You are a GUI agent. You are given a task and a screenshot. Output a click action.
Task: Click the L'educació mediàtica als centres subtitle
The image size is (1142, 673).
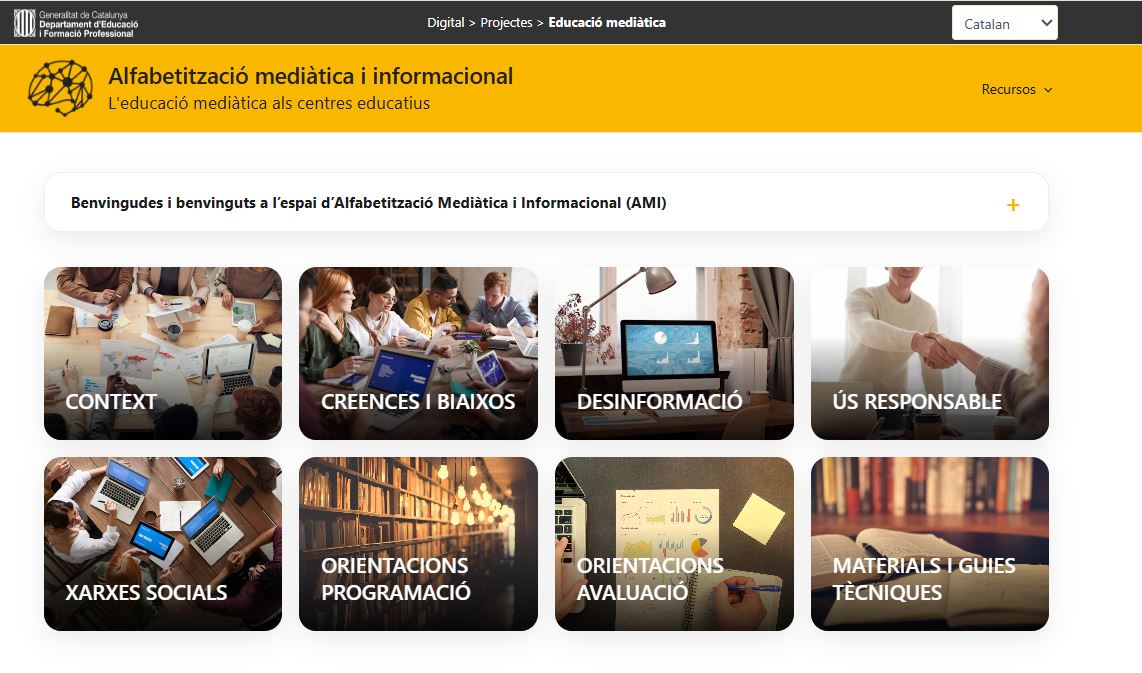pos(269,103)
